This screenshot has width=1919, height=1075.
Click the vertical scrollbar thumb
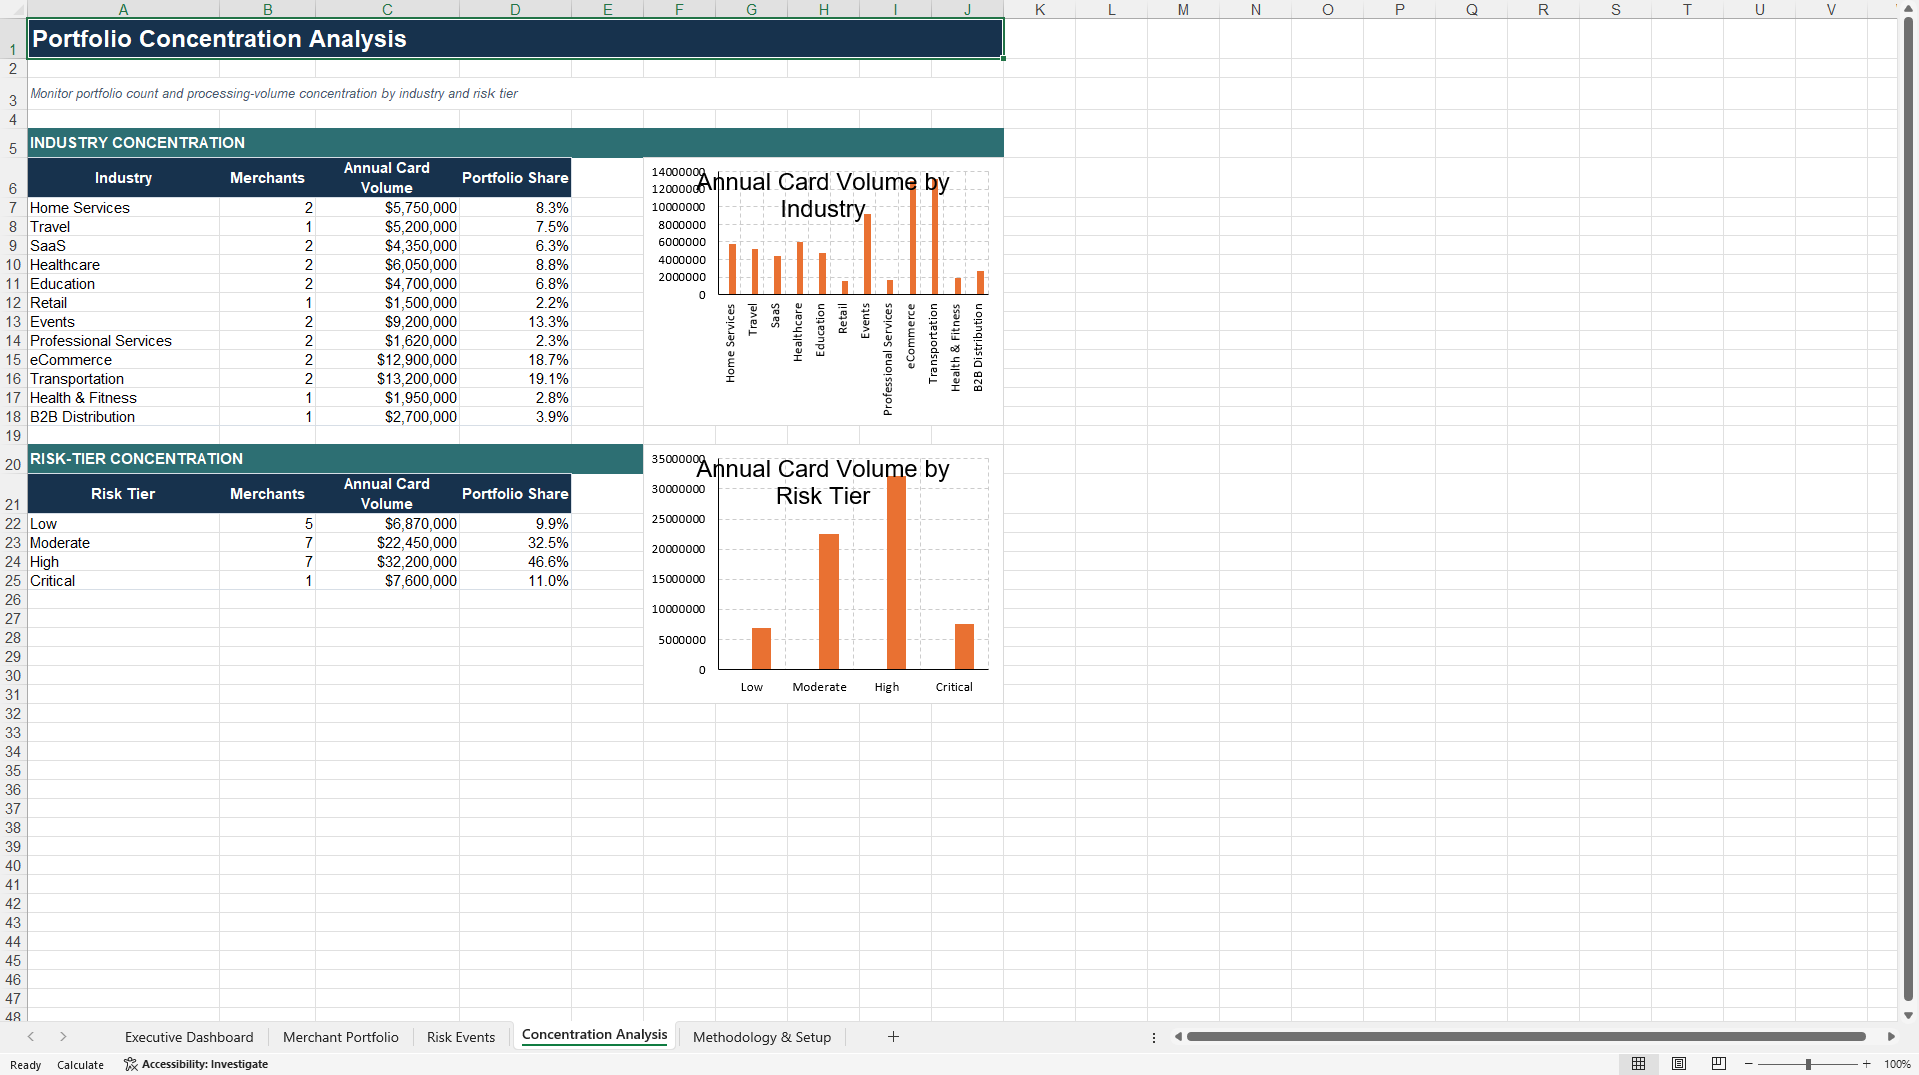tap(1908, 510)
